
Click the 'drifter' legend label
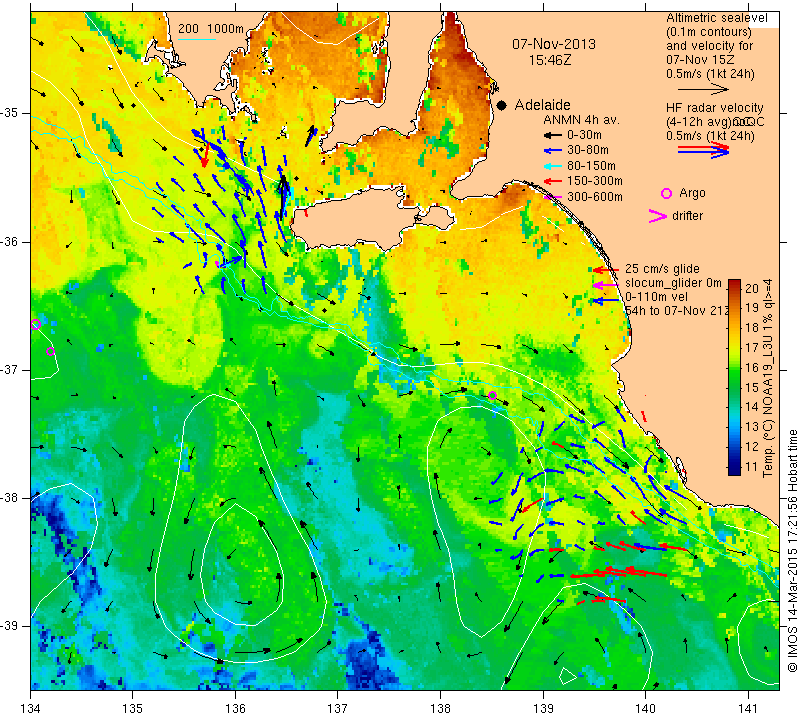[687, 216]
